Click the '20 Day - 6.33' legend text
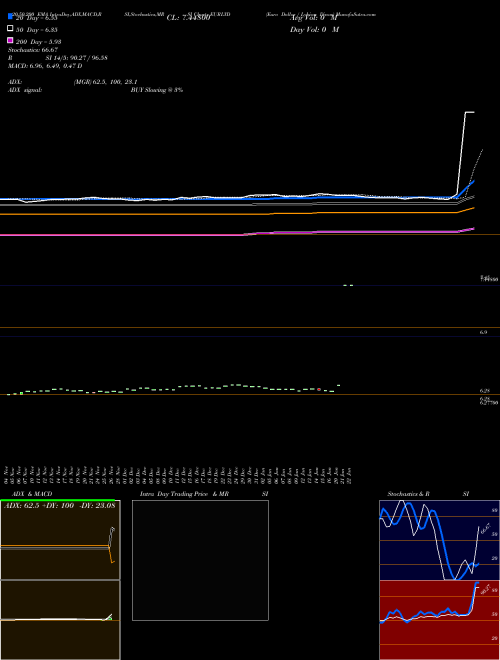500x660 pixels. (37, 18)
